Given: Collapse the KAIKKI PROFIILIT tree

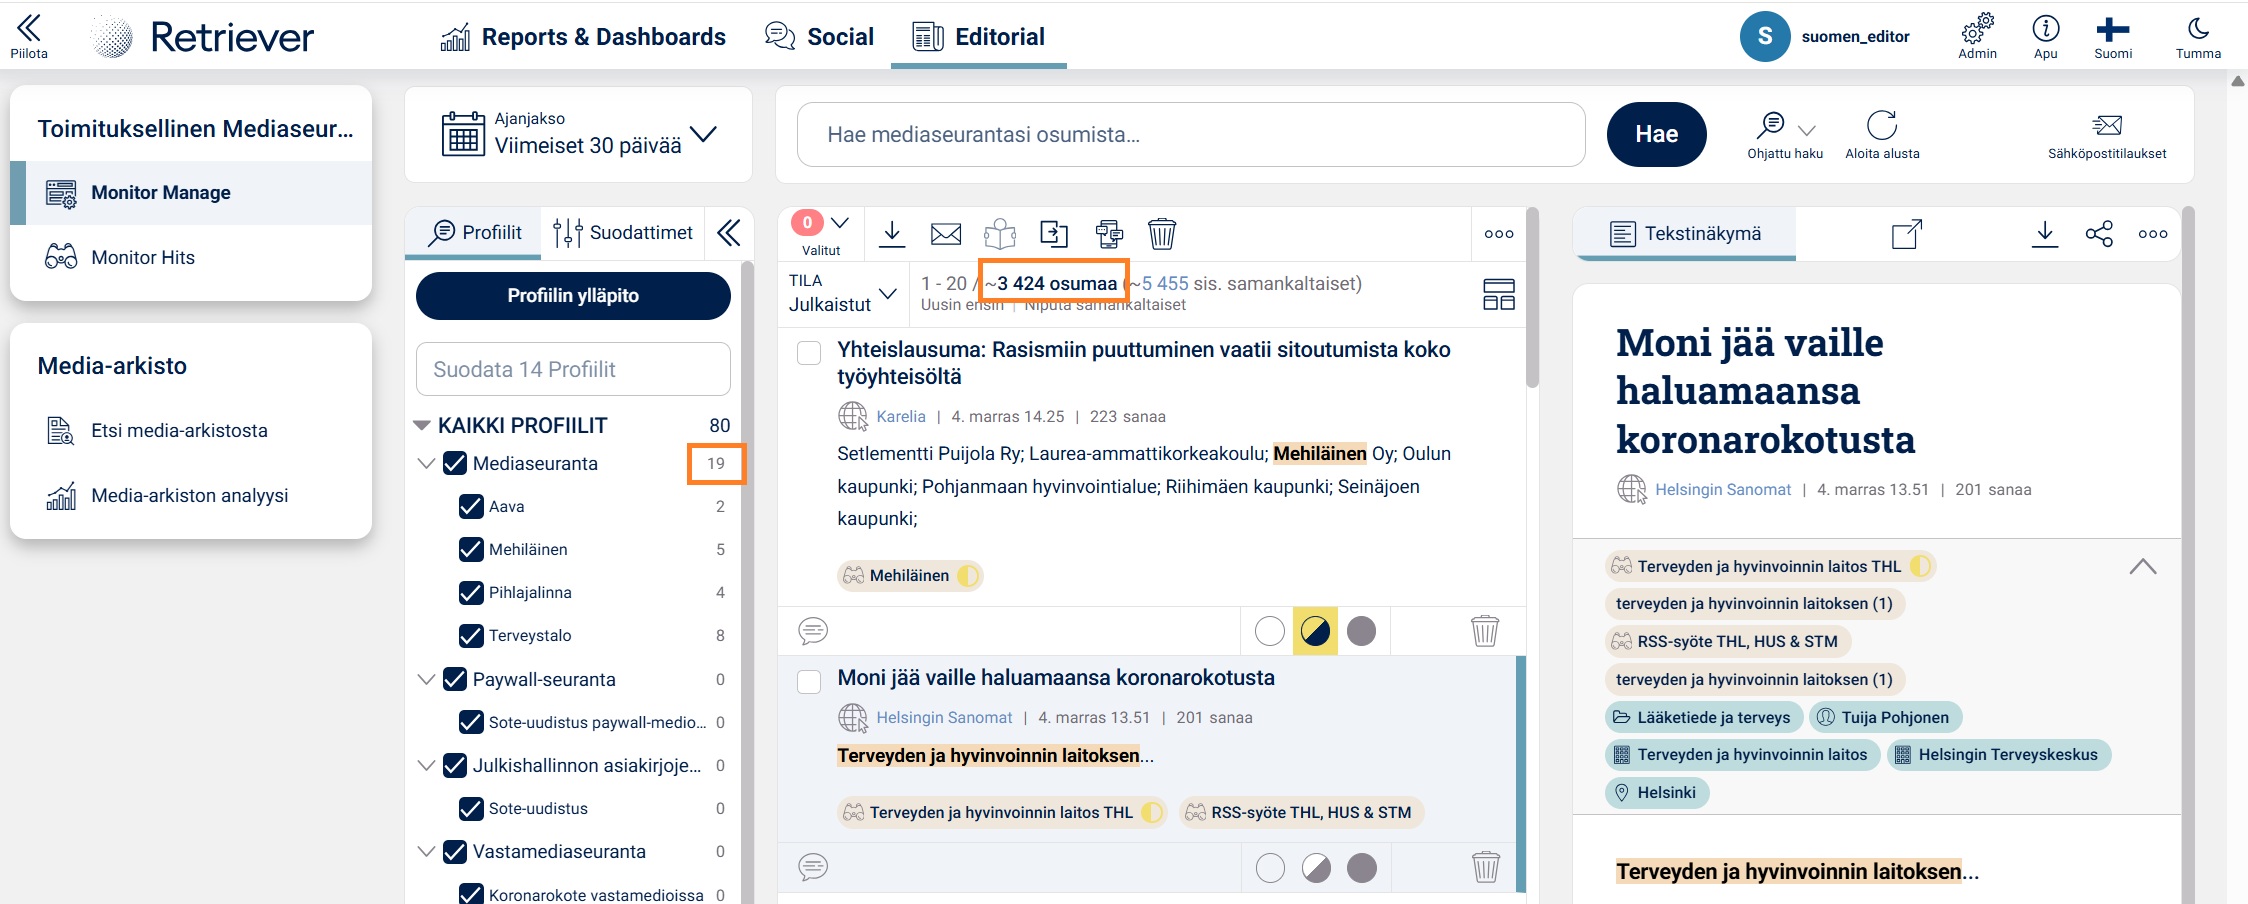Looking at the screenshot, I should point(422,425).
